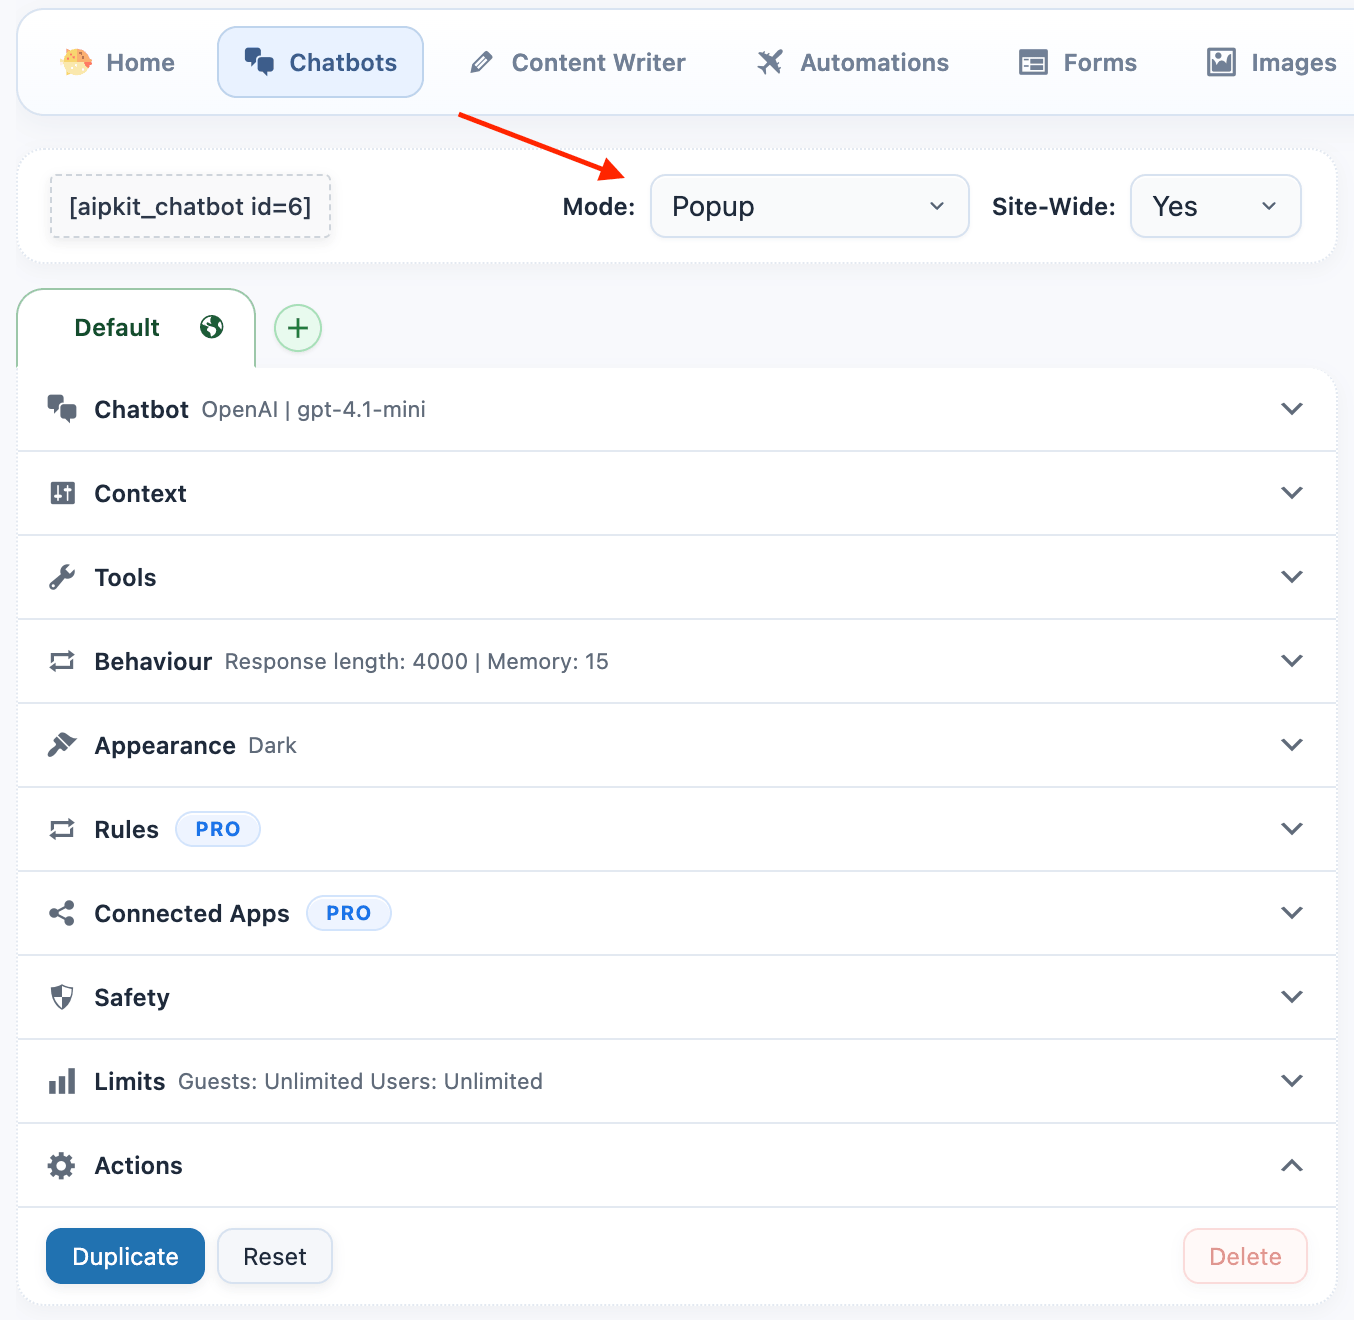Click the Reset button
This screenshot has height=1320, width=1354.
275,1256
